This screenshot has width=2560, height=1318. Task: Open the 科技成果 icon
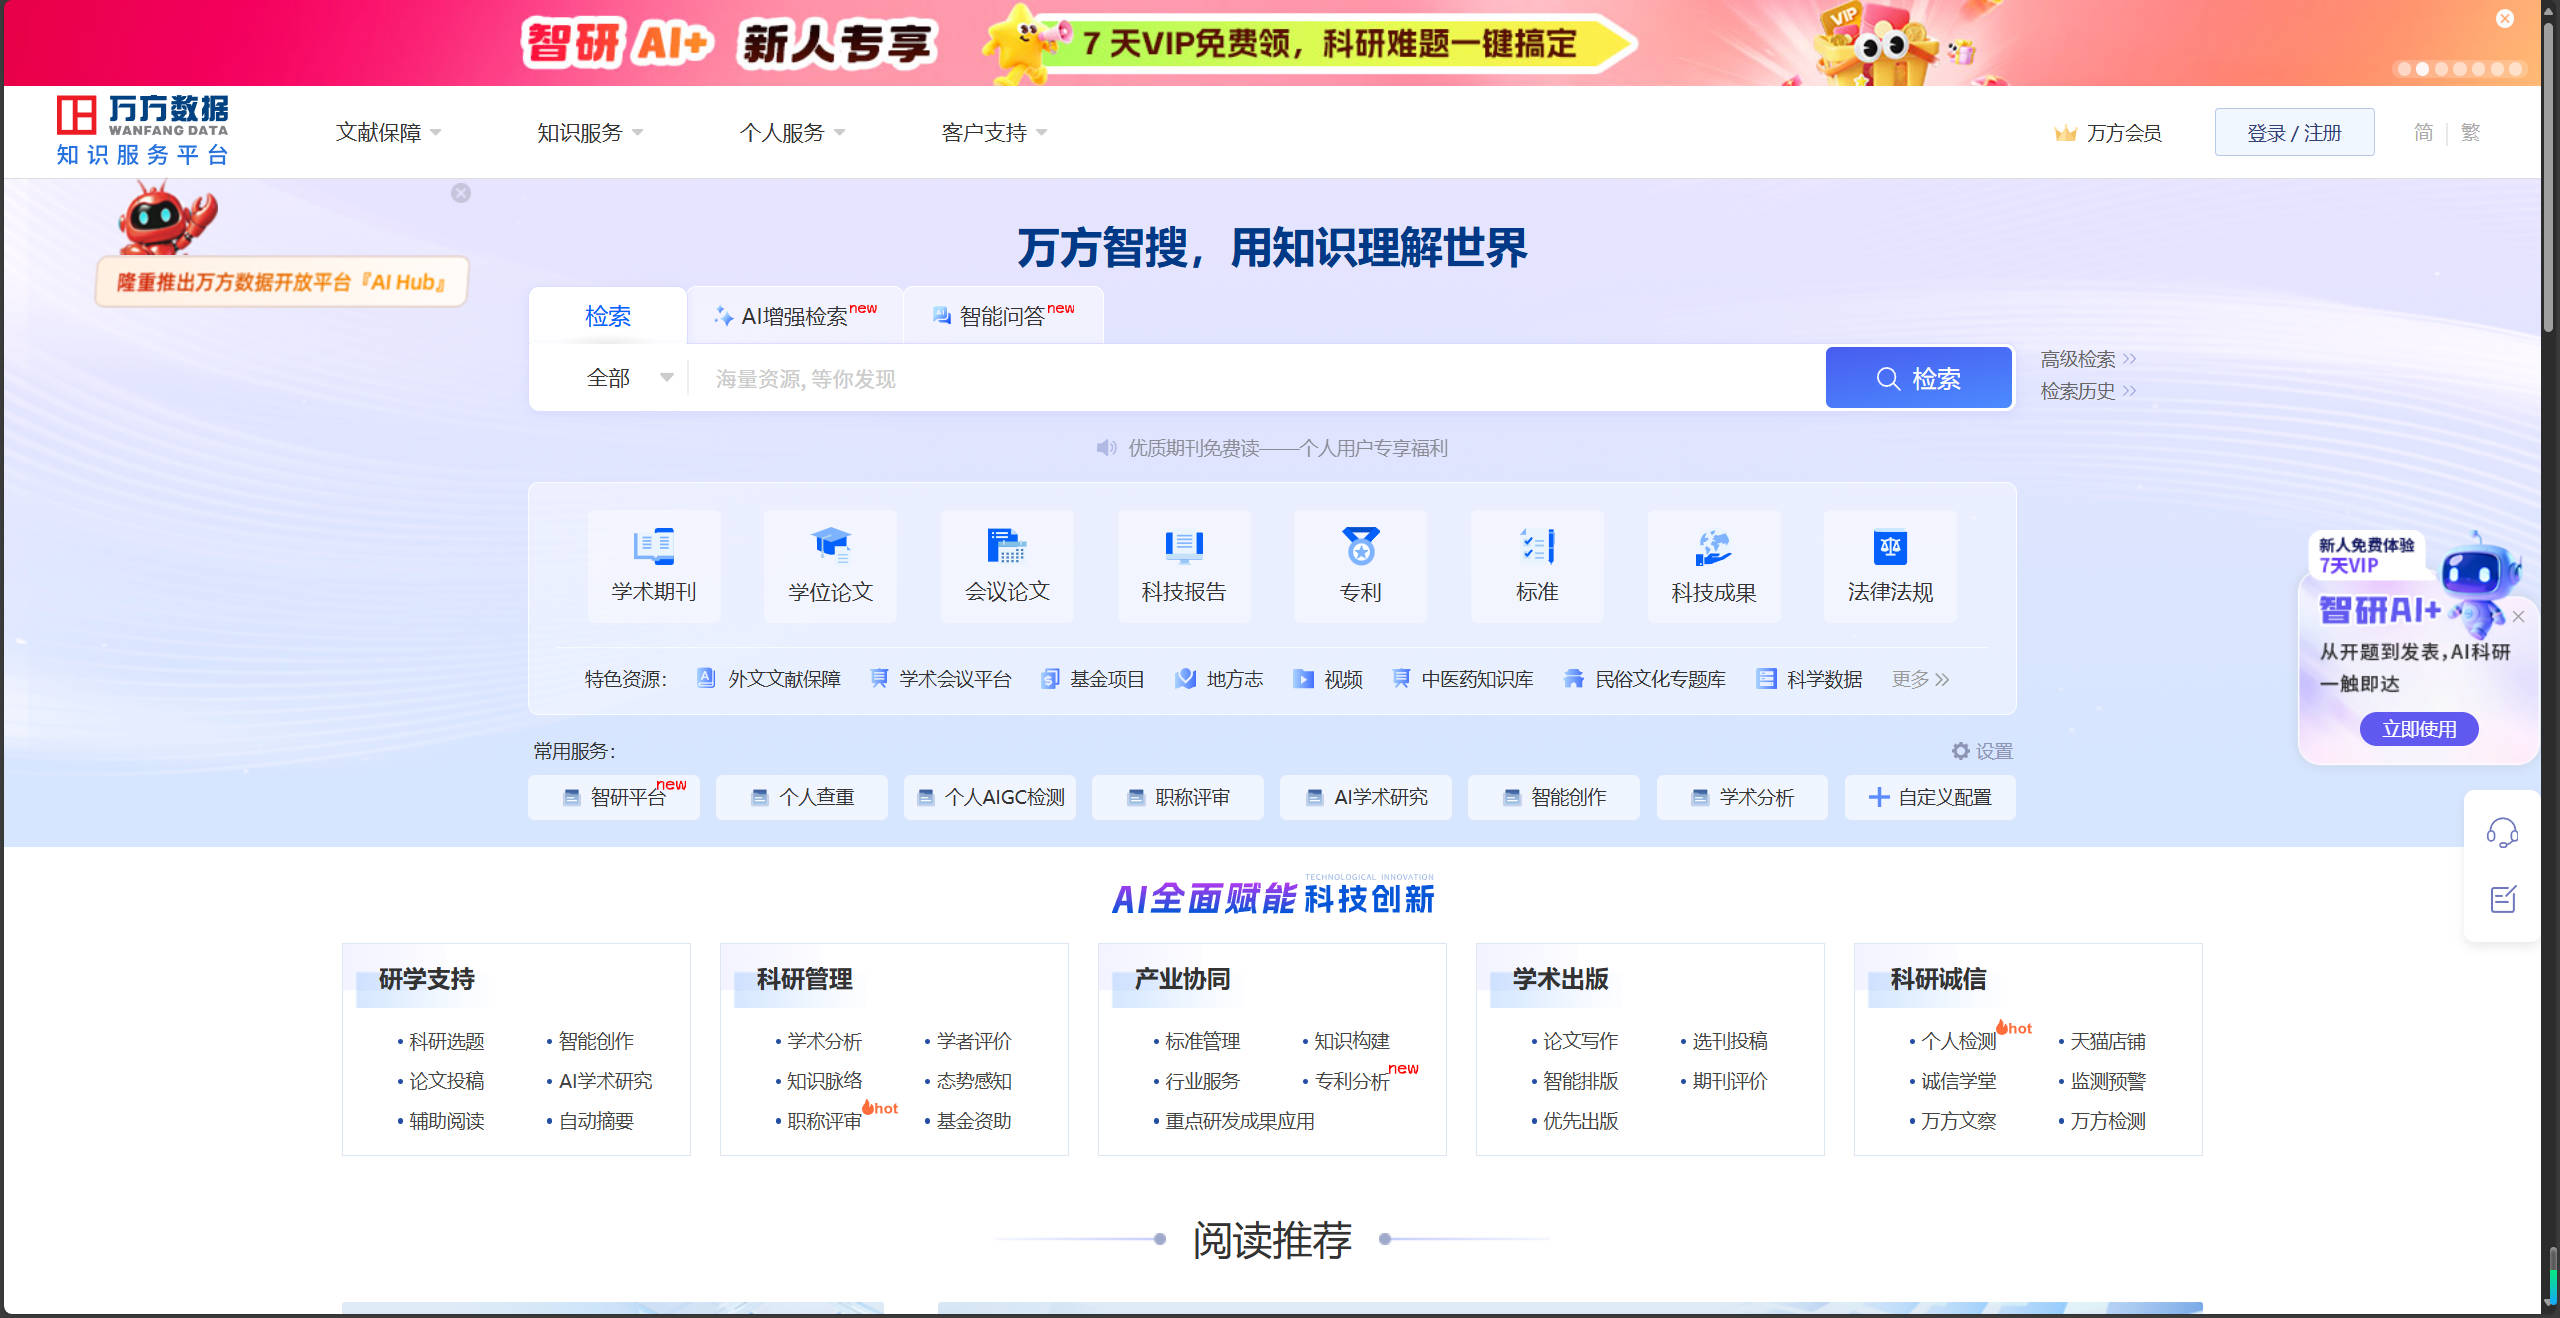pos(1713,546)
